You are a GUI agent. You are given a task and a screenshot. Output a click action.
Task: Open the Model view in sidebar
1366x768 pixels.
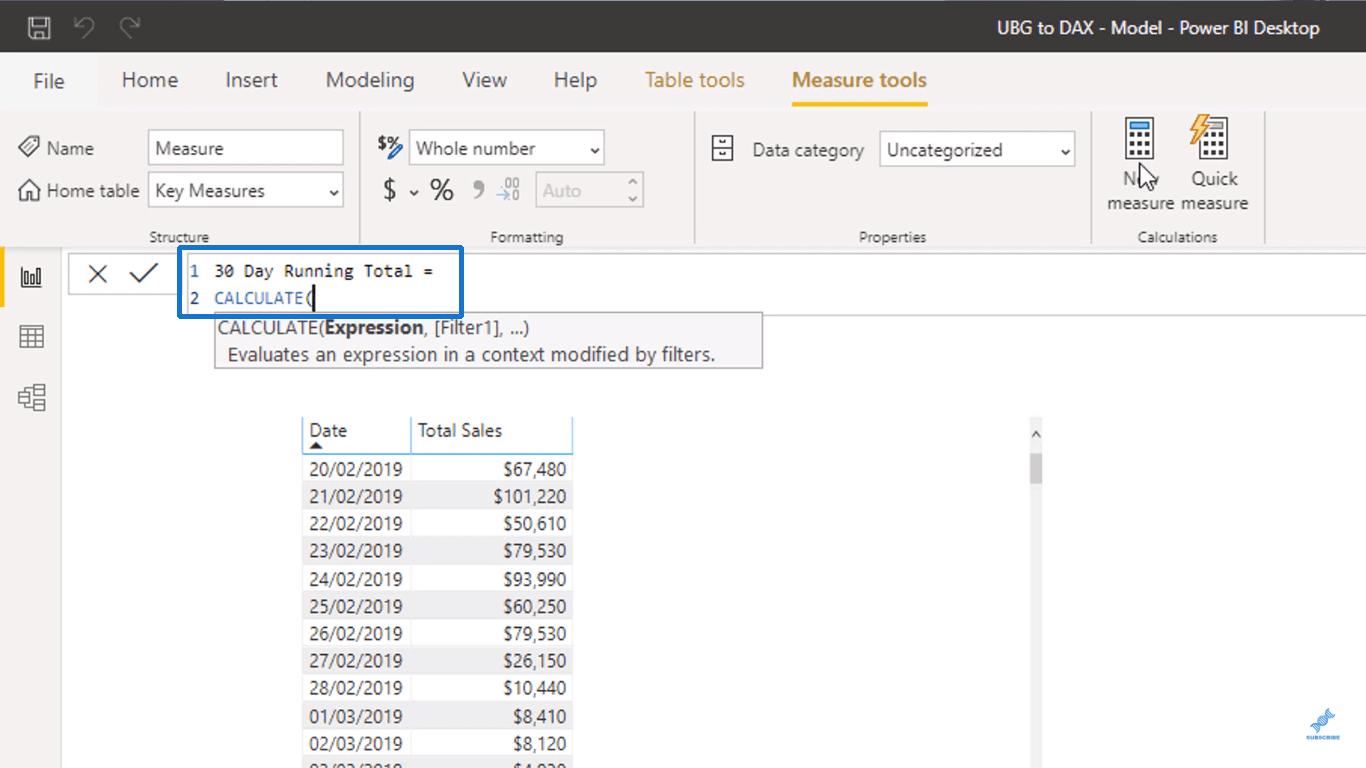pyautogui.click(x=32, y=398)
